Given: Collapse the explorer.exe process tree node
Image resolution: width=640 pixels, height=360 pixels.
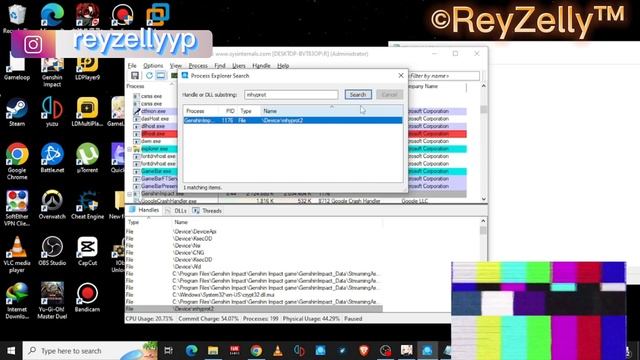Looking at the screenshot, I should (x=130, y=149).
